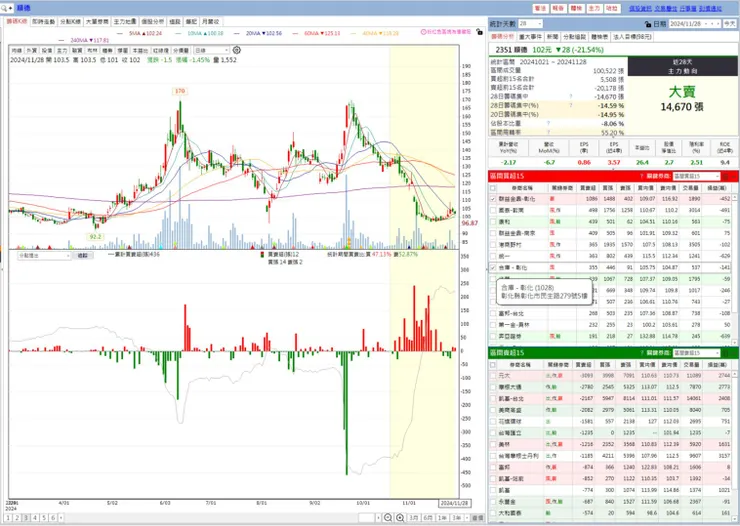Viewport: 740px width, 526px height.
Task: Click first small icon right of green header dropdown
Action: point(725,353)
